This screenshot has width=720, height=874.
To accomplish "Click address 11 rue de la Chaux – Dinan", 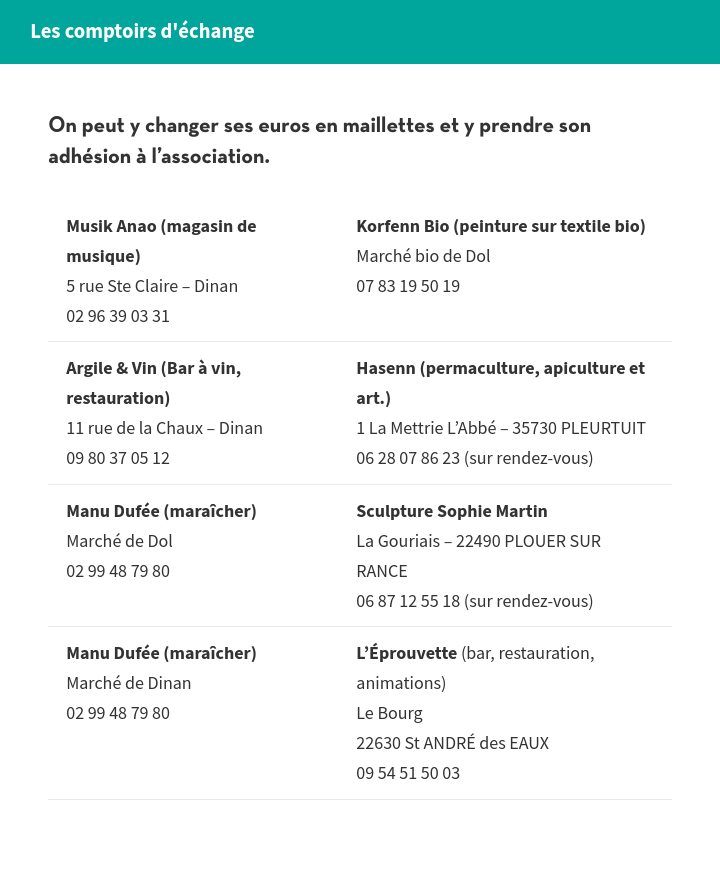I will click(164, 428).
